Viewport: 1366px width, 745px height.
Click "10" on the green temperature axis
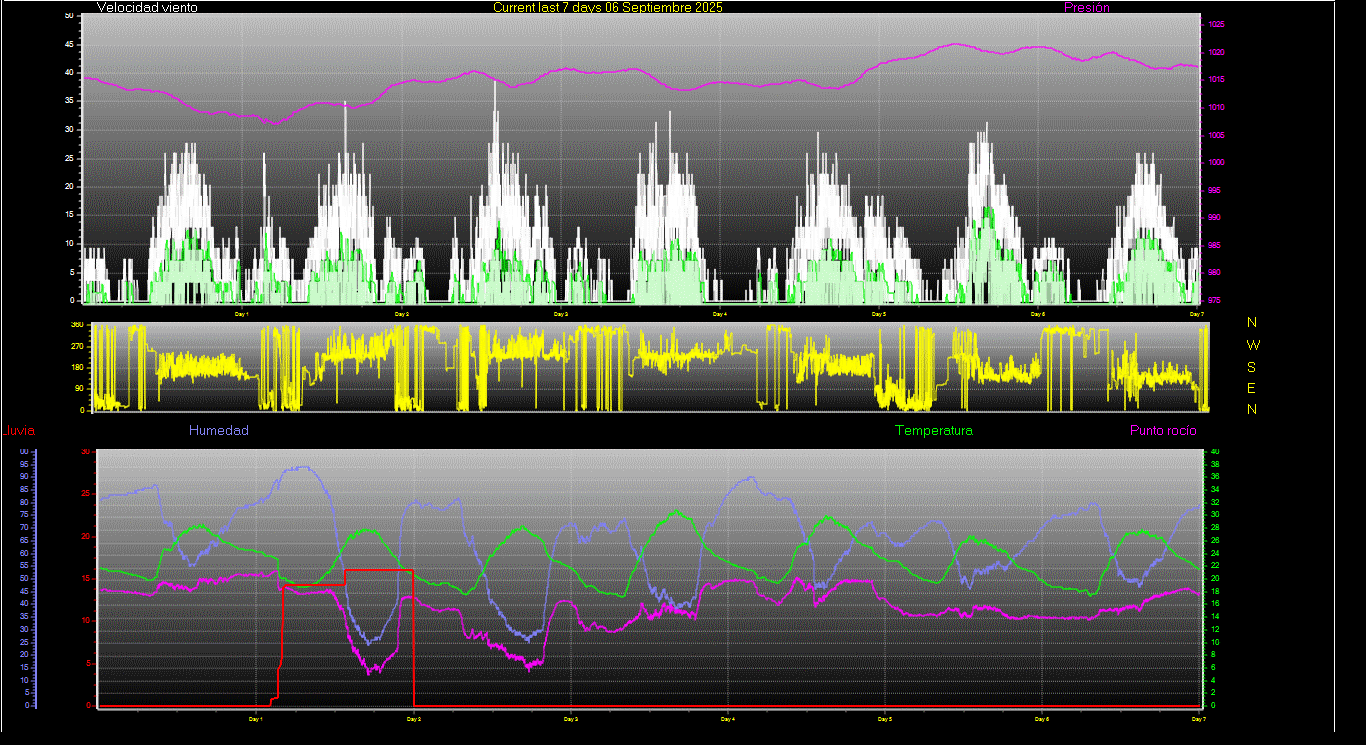1215,642
